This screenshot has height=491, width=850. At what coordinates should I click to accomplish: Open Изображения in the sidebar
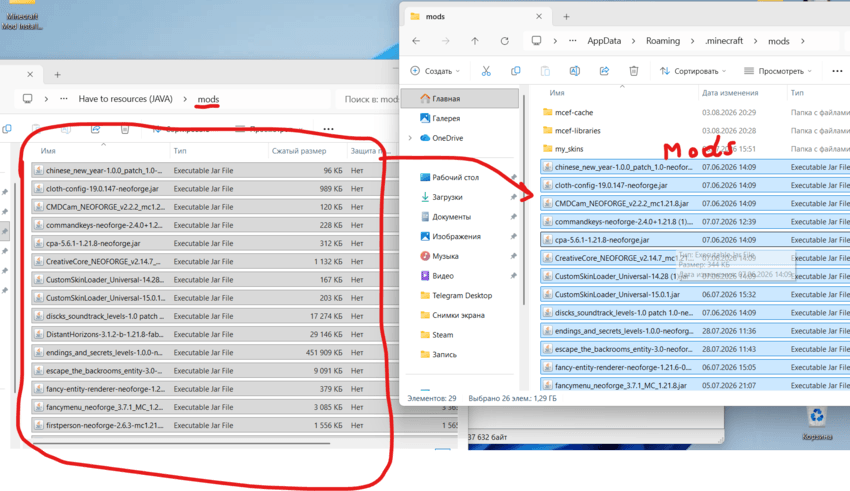click(456, 236)
